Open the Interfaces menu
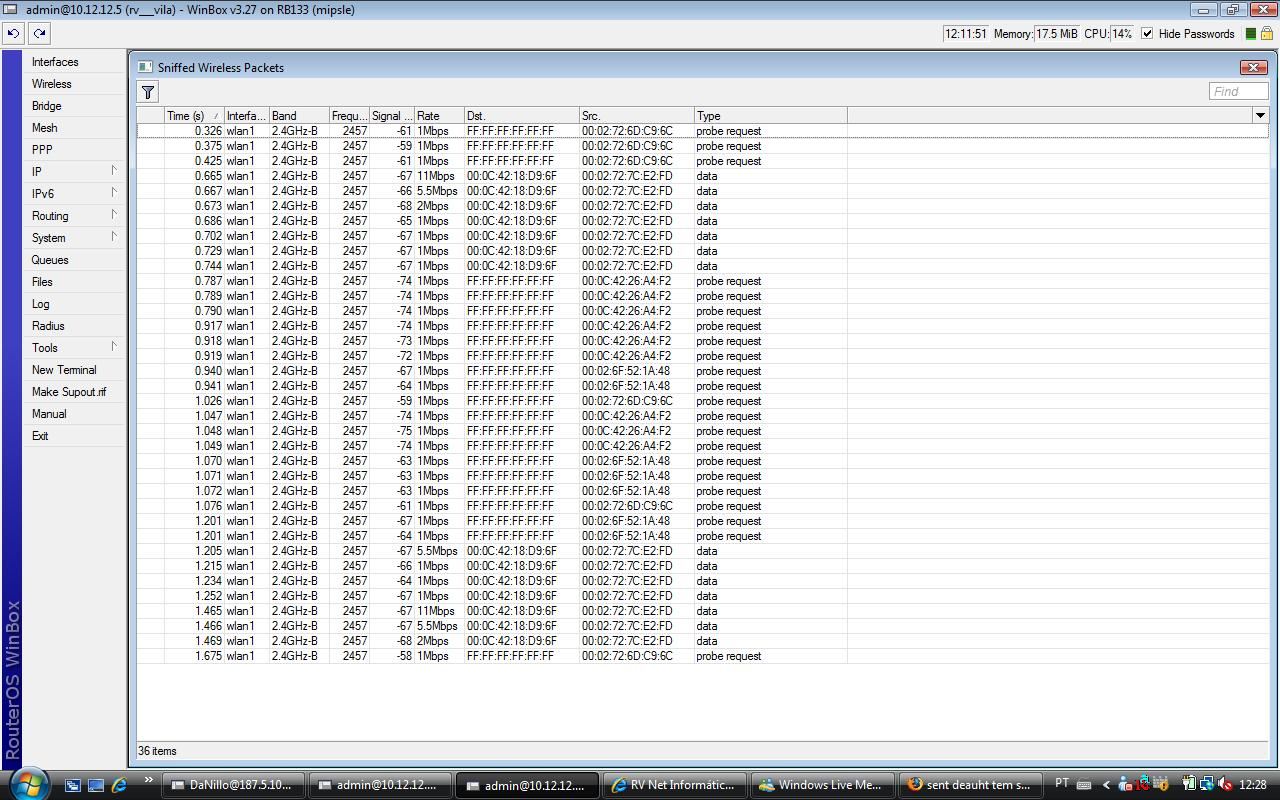 click(75, 62)
